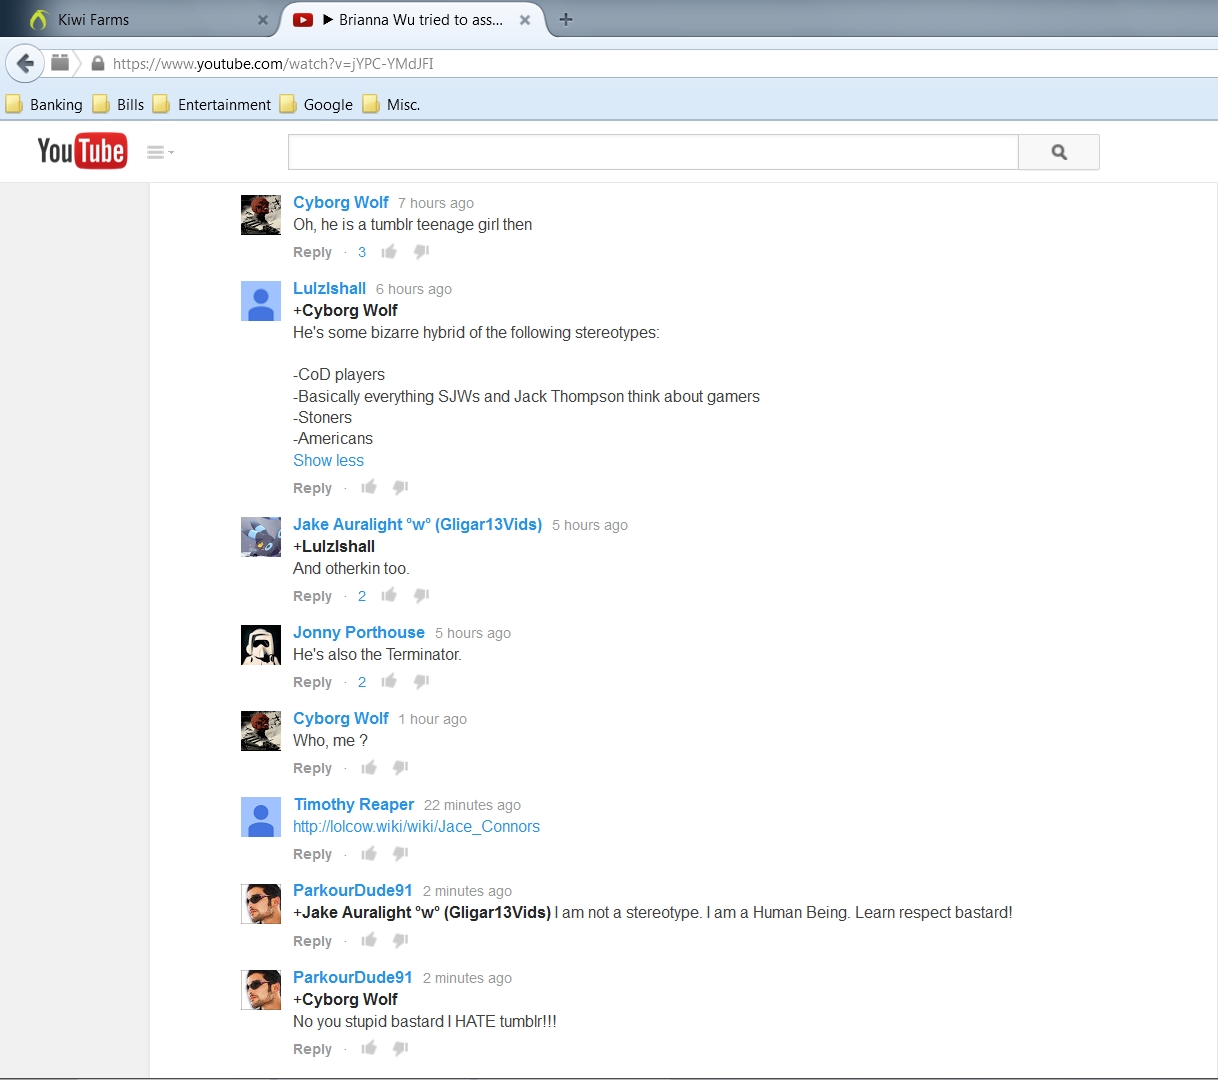Reply to ParkourDude91's 'Human Being' comment
This screenshot has height=1080, width=1218.
click(312, 941)
